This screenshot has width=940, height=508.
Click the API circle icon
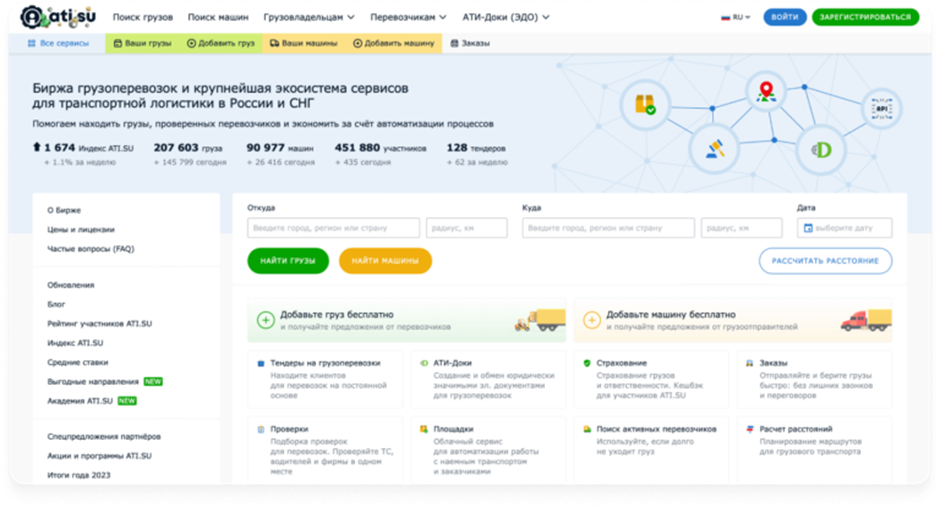[881, 109]
